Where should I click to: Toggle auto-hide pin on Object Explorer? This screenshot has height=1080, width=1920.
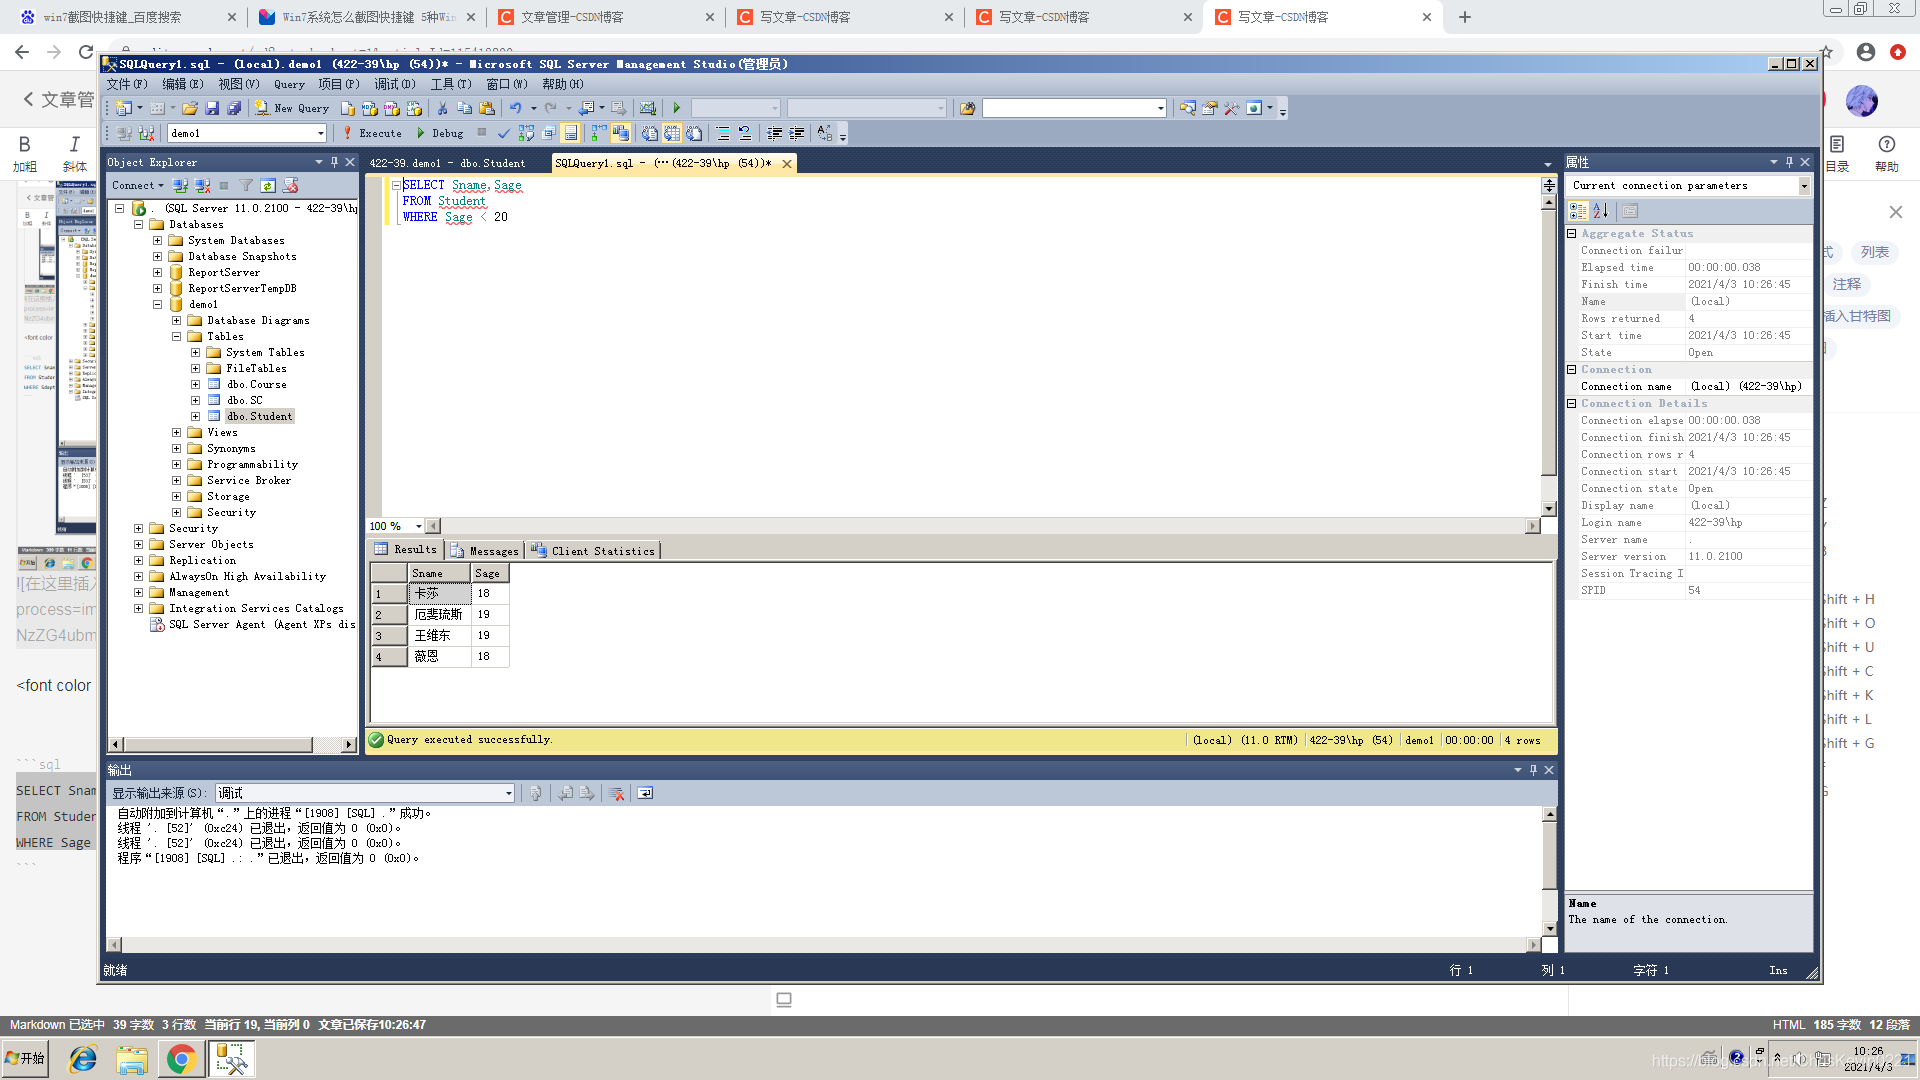pos(335,162)
